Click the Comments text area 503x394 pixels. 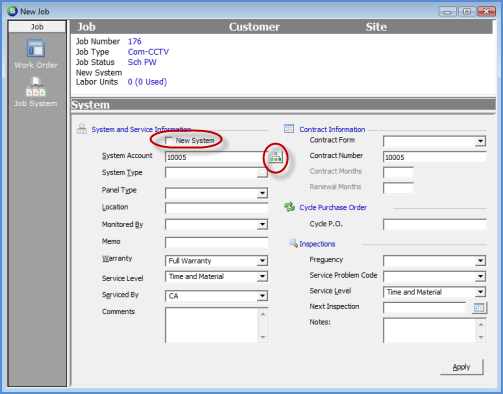(x=211, y=325)
